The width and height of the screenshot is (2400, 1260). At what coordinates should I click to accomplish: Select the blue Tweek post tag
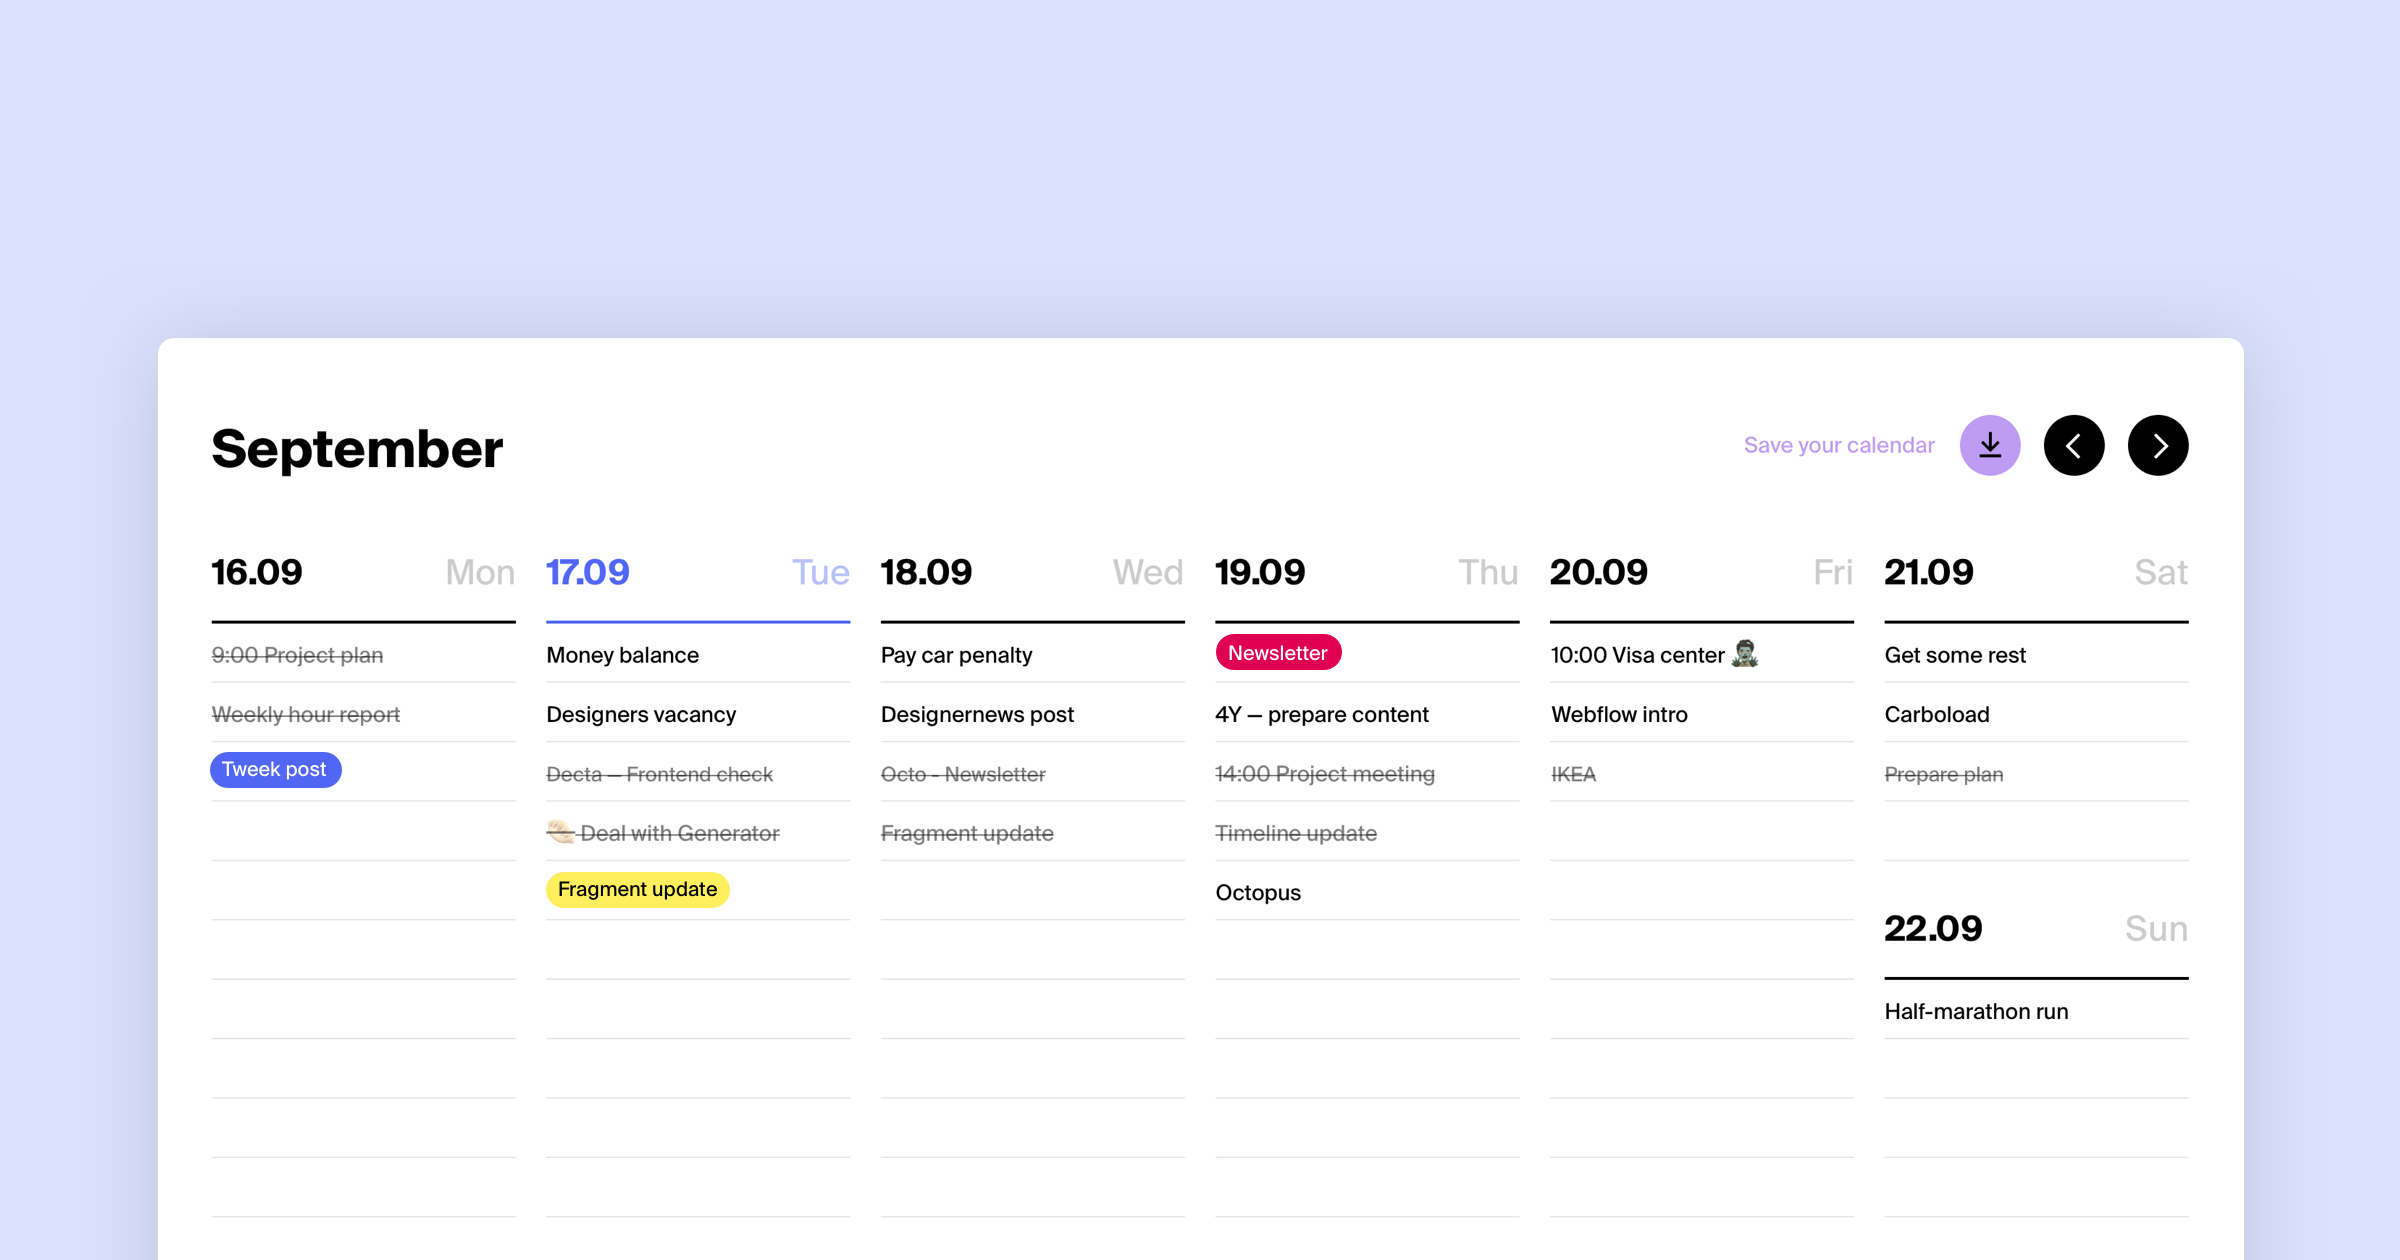click(x=275, y=769)
